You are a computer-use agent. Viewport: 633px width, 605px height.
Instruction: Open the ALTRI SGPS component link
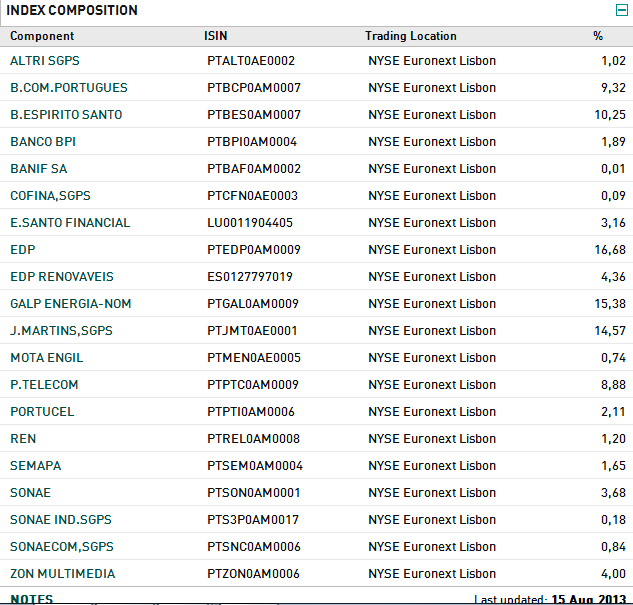[45, 61]
